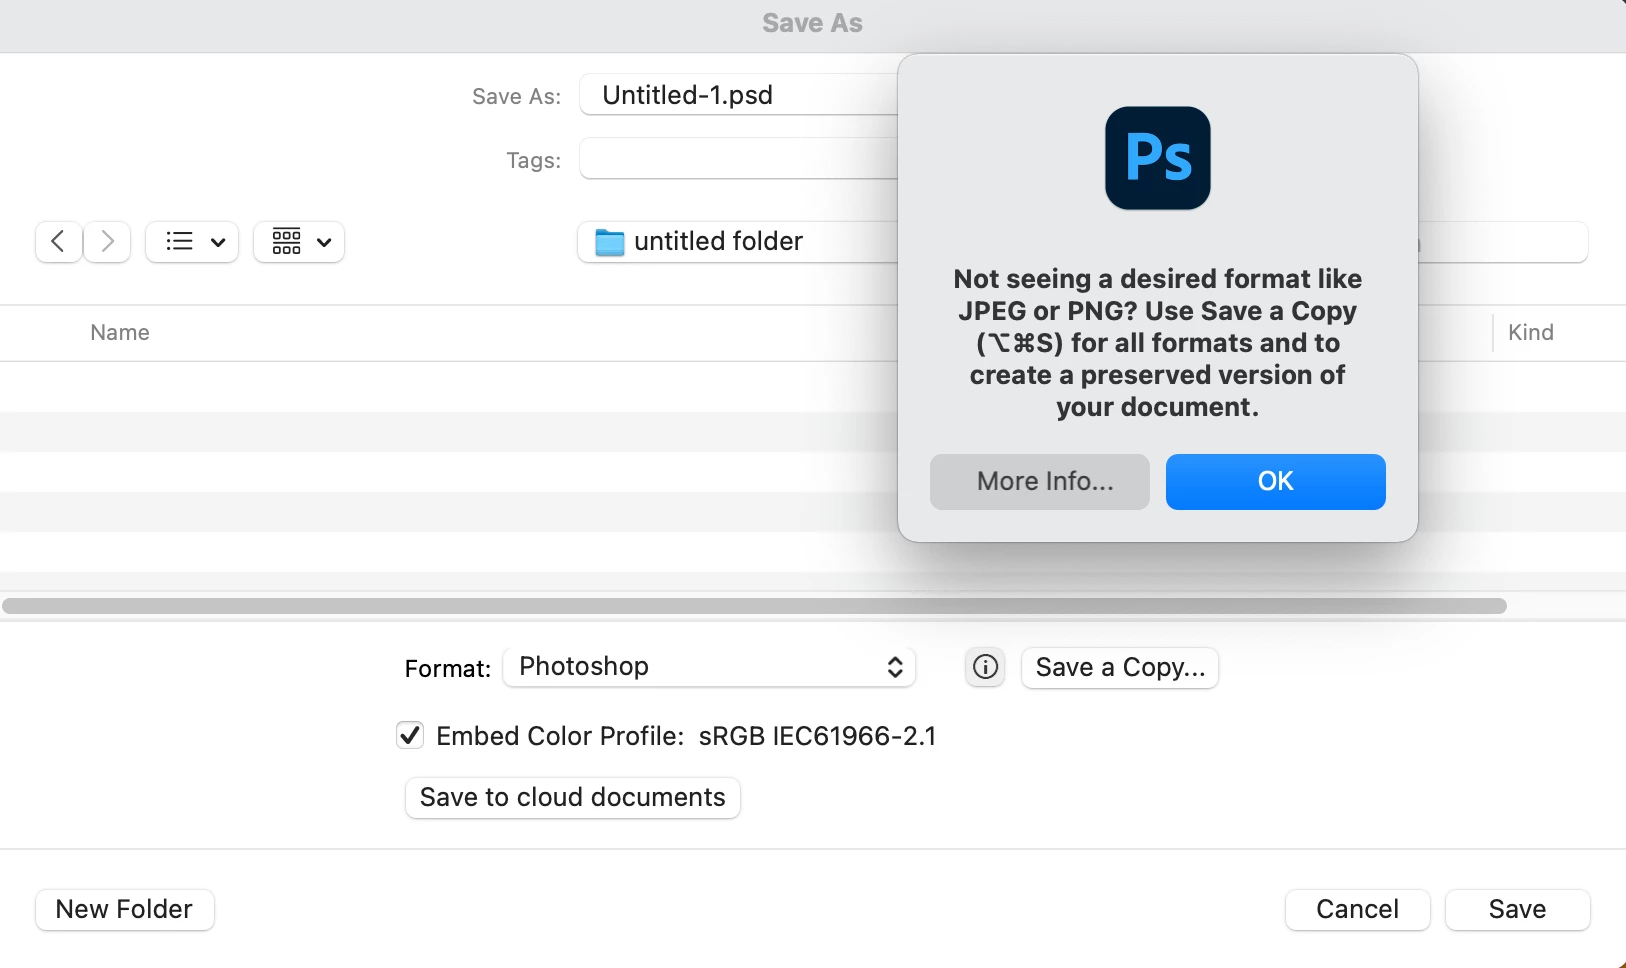
Task: Open the Format Photoshop dropdown
Action: 710,667
